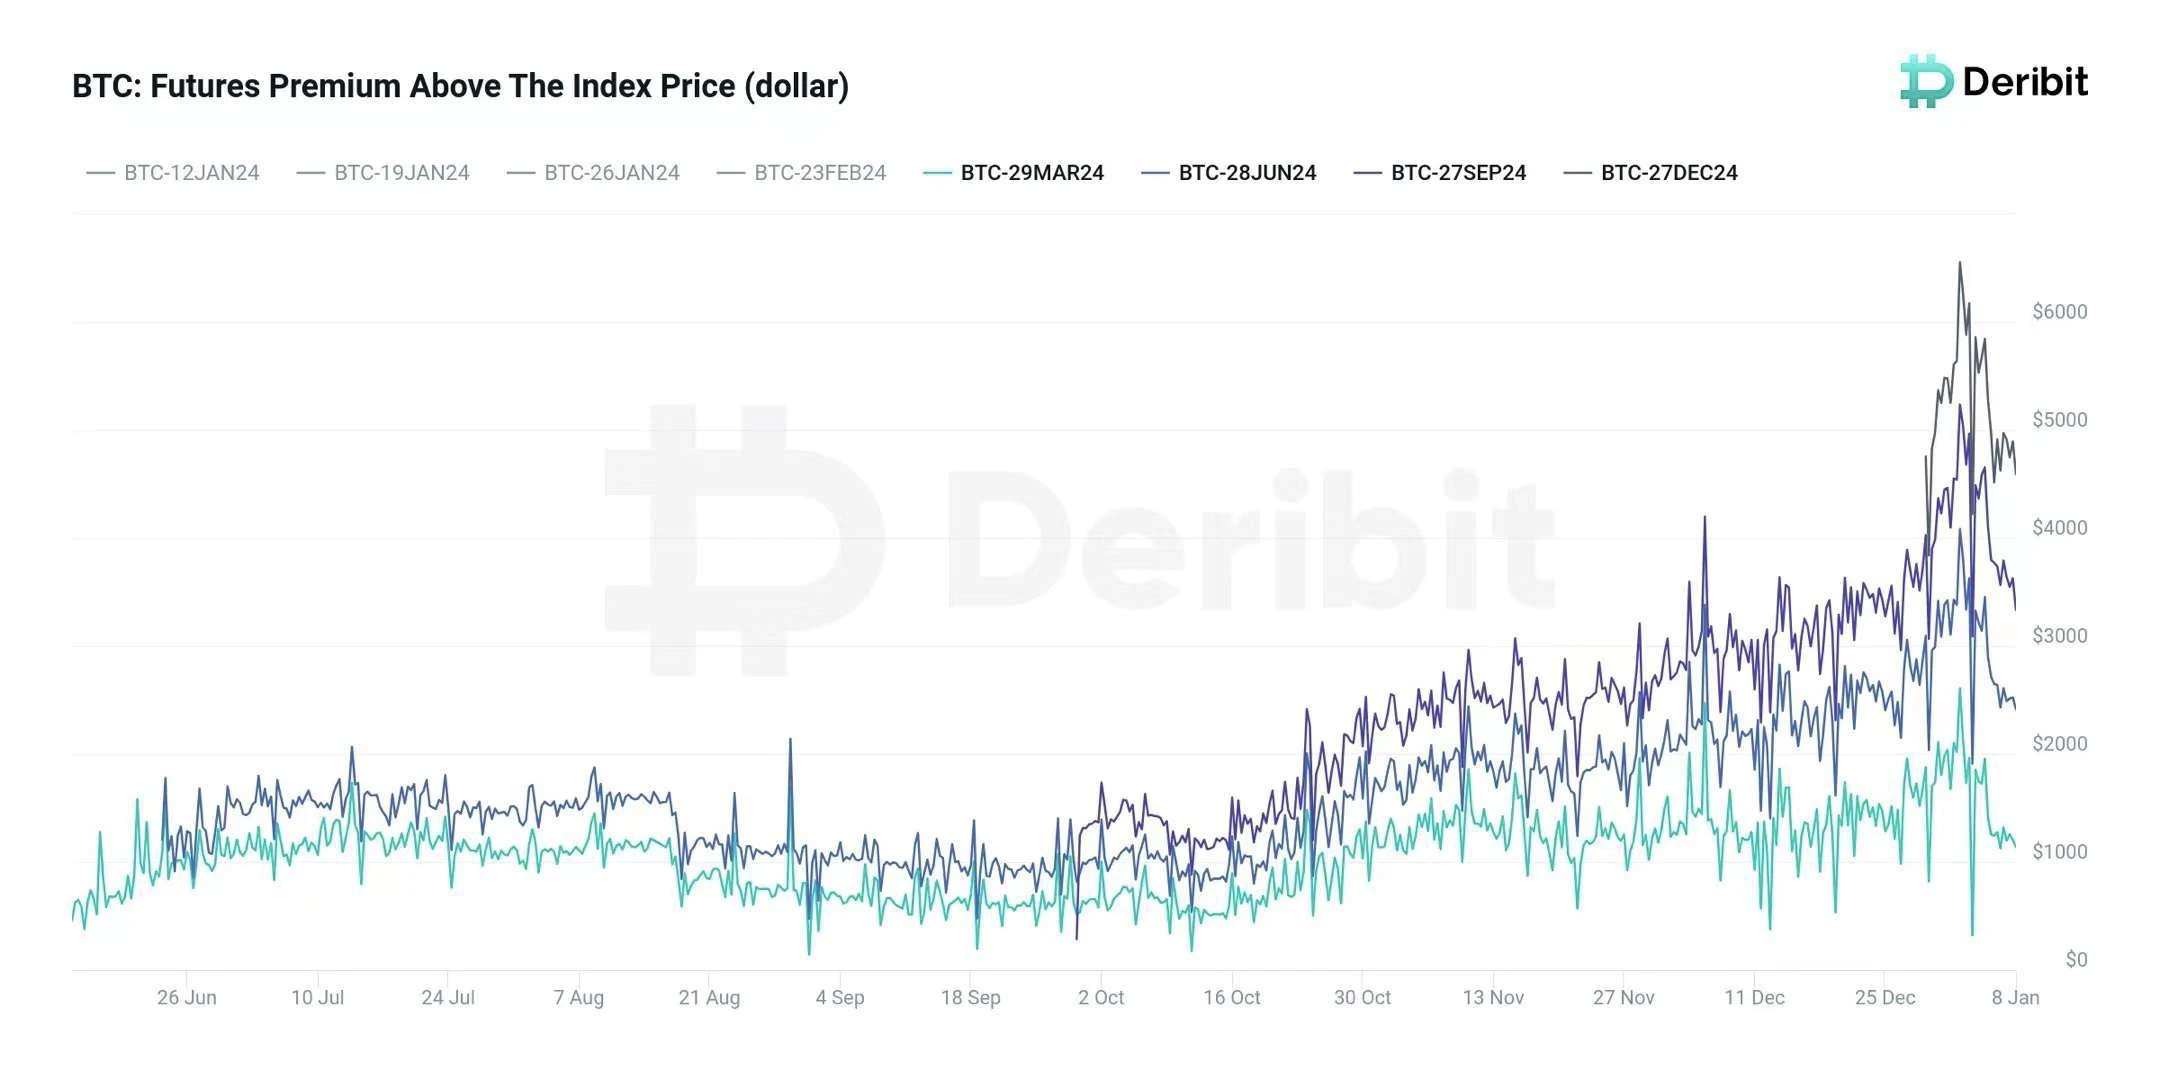Click the 27 Nov x-axis date label
Screen dimensions: 2160x1080
pos(1623,998)
